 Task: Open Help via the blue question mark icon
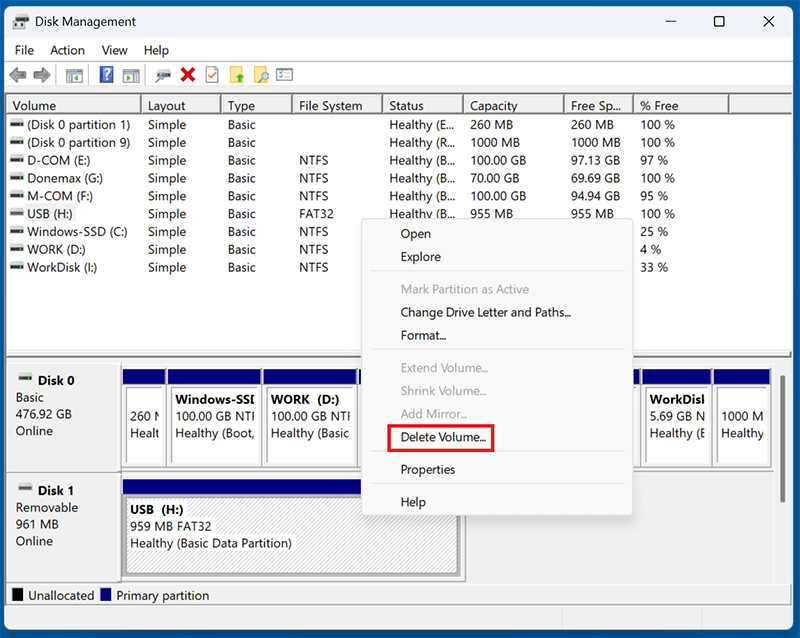click(x=107, y=75)
